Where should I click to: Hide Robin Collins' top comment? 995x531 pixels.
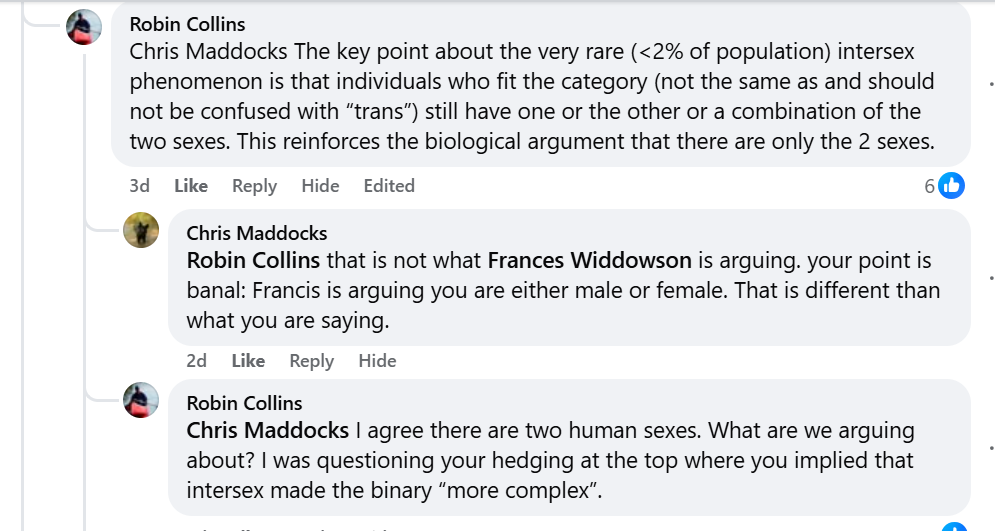320,186
